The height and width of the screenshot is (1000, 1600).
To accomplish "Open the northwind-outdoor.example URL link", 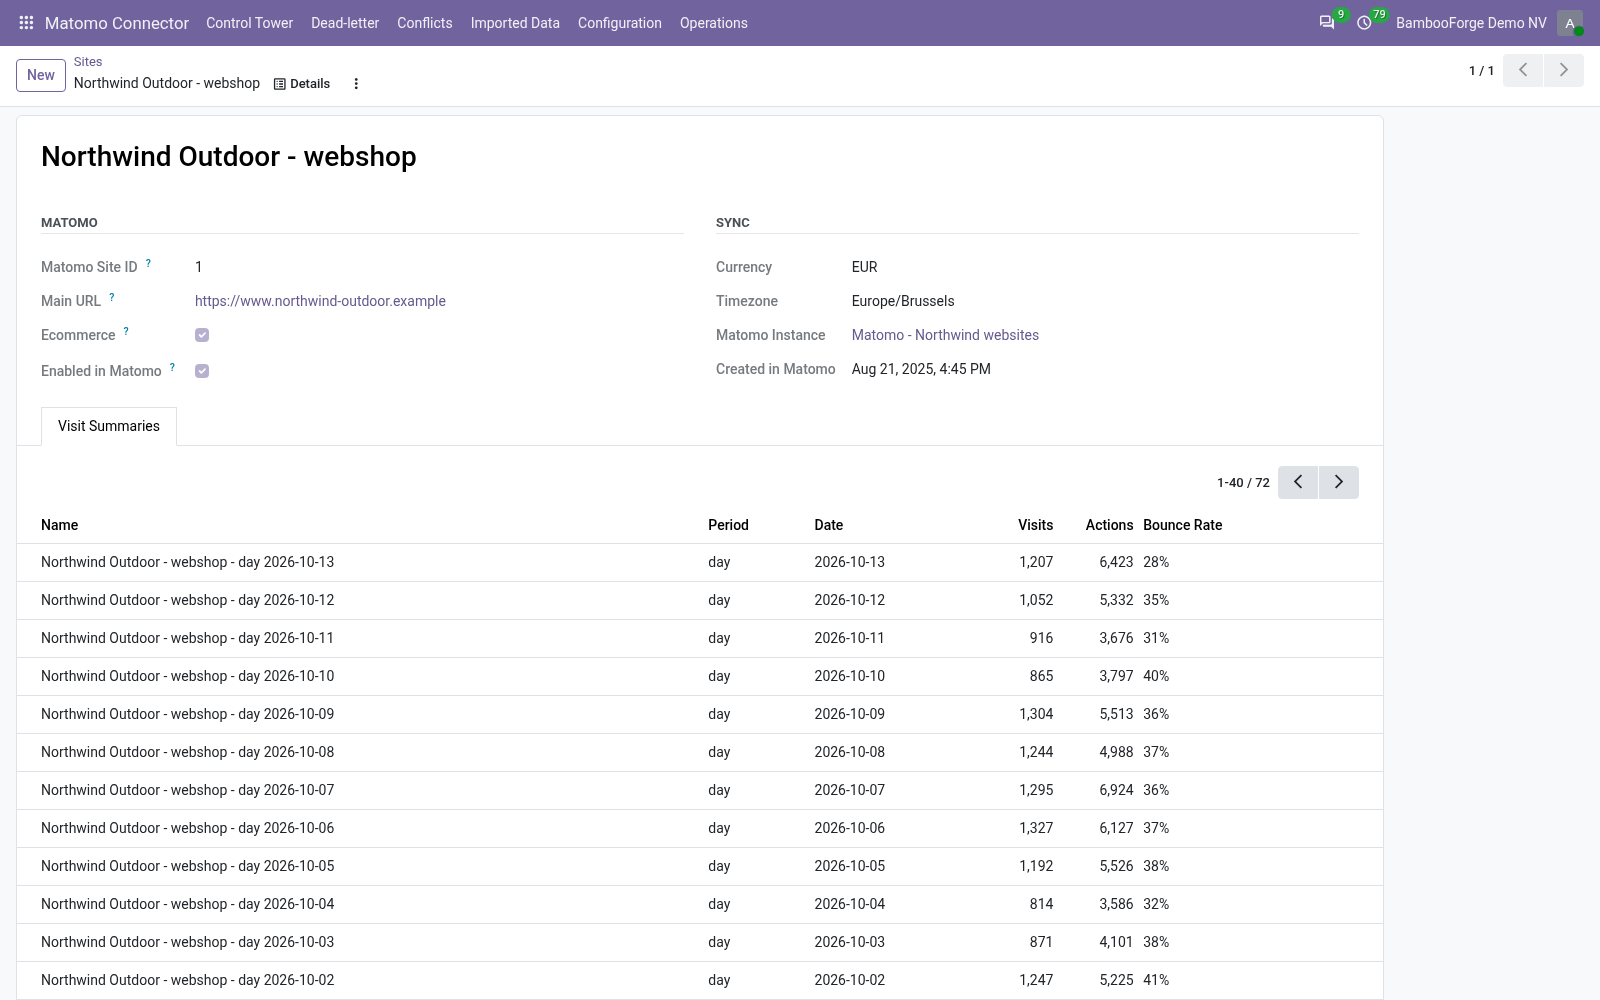I will click(x=320, y=301).
